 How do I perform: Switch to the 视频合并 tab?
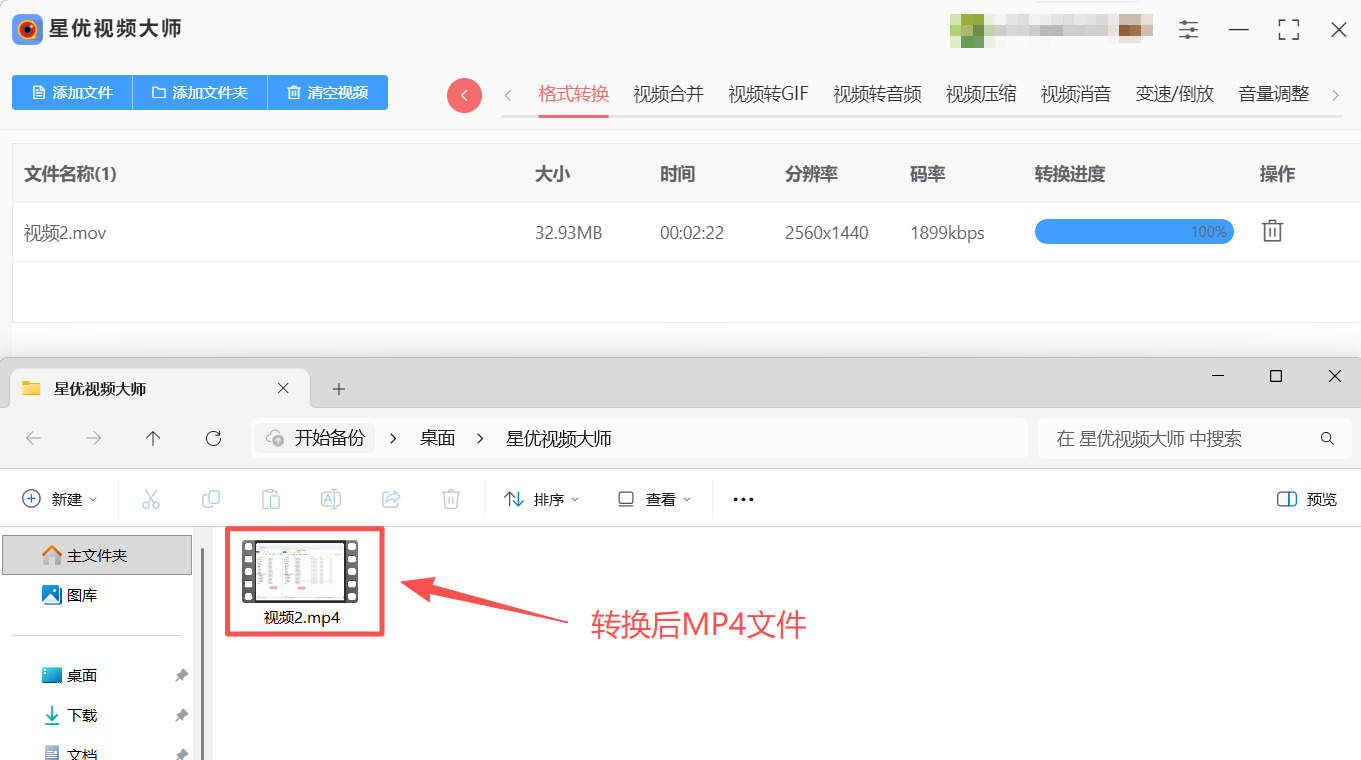click(x=669, y=94)
